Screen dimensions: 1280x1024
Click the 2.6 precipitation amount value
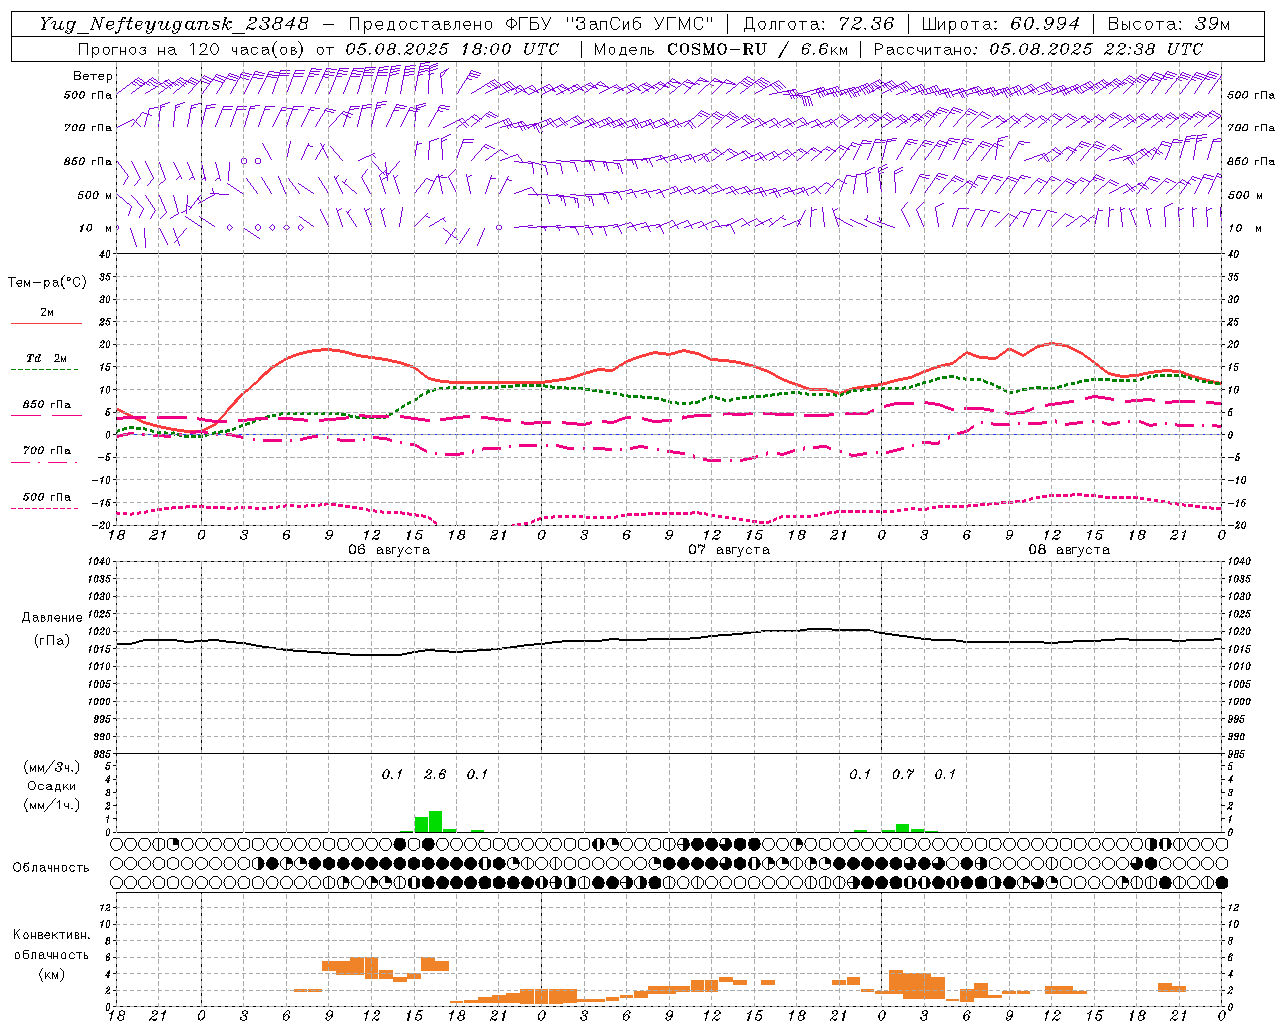click(435, 774)
